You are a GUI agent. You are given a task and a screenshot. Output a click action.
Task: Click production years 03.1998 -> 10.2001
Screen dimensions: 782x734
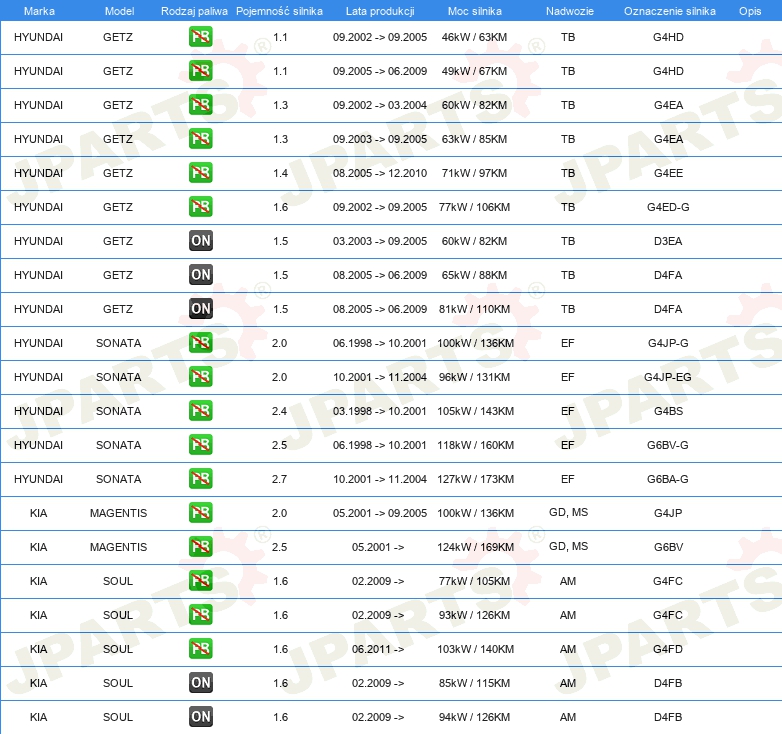[x=380, y=411]
